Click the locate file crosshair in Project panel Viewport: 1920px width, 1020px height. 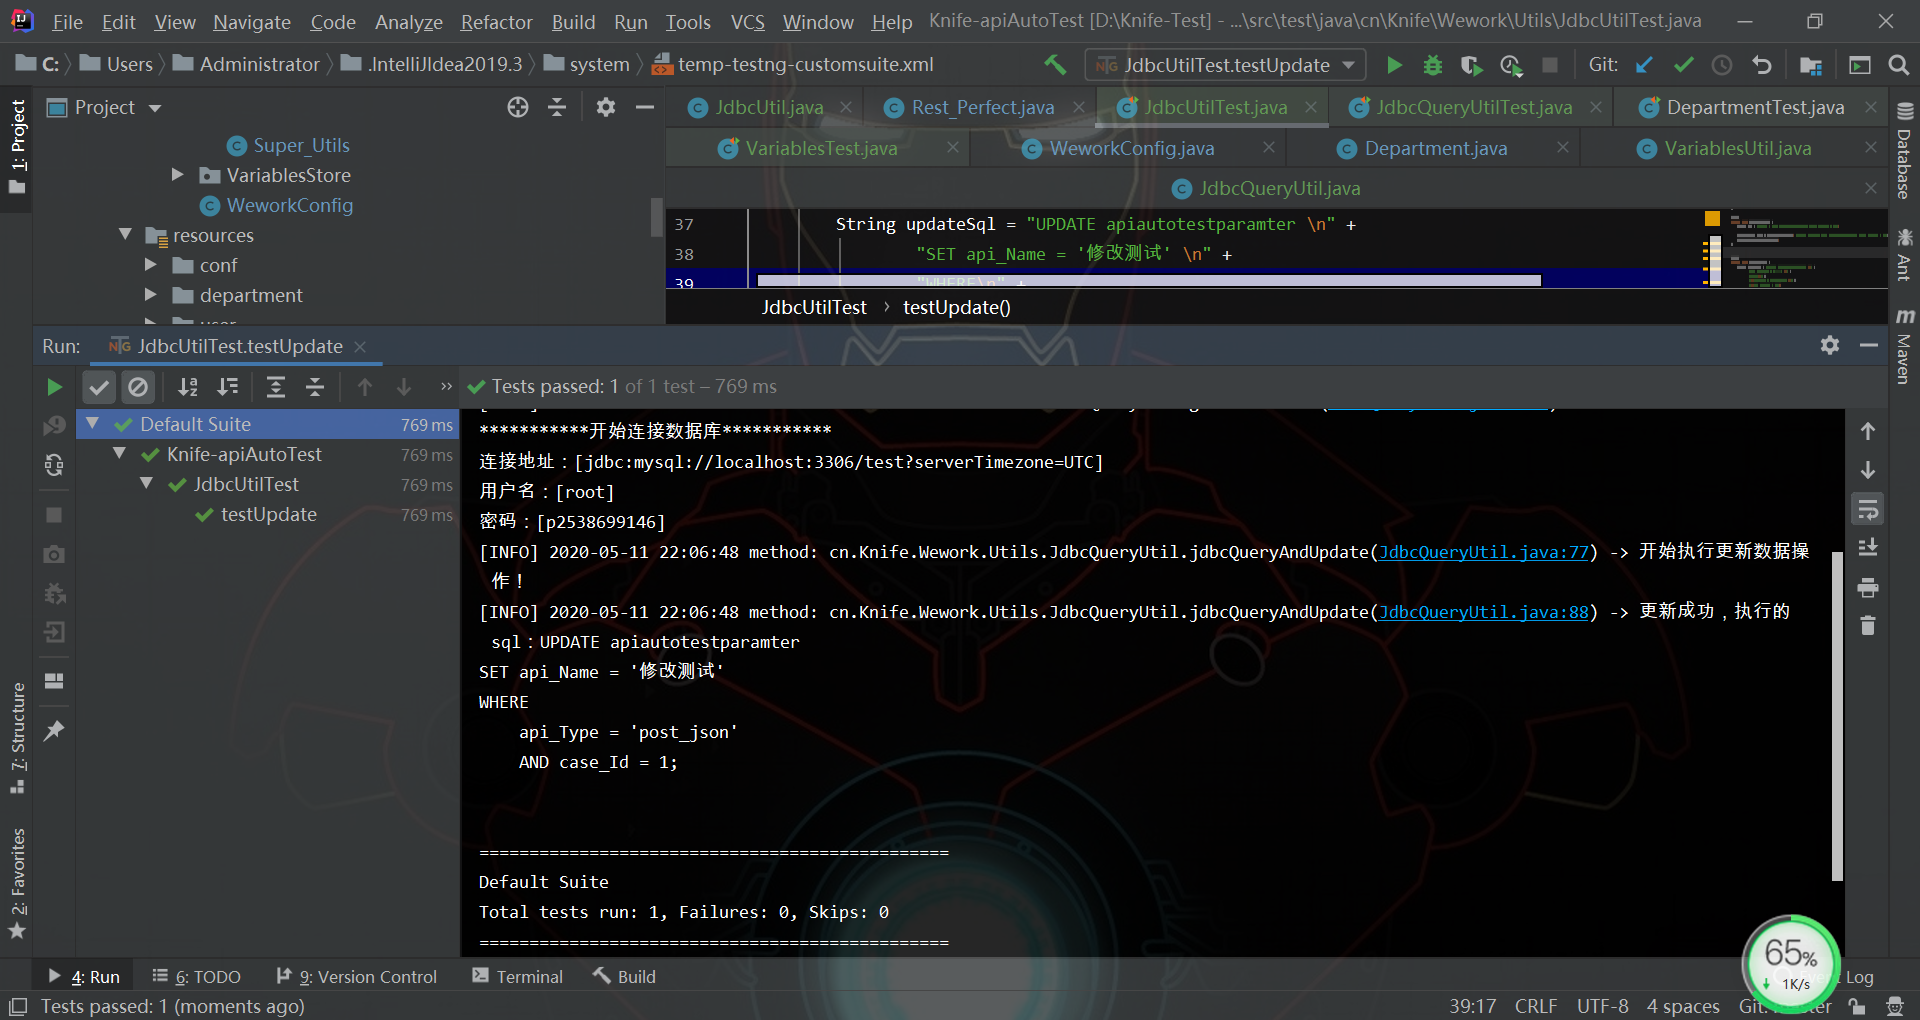[518, 107]
